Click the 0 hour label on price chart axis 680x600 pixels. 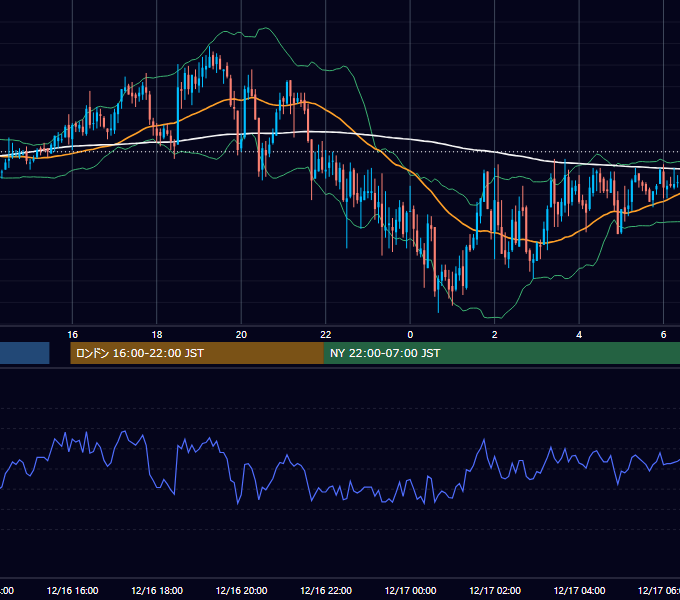click(x=410, y=335)
